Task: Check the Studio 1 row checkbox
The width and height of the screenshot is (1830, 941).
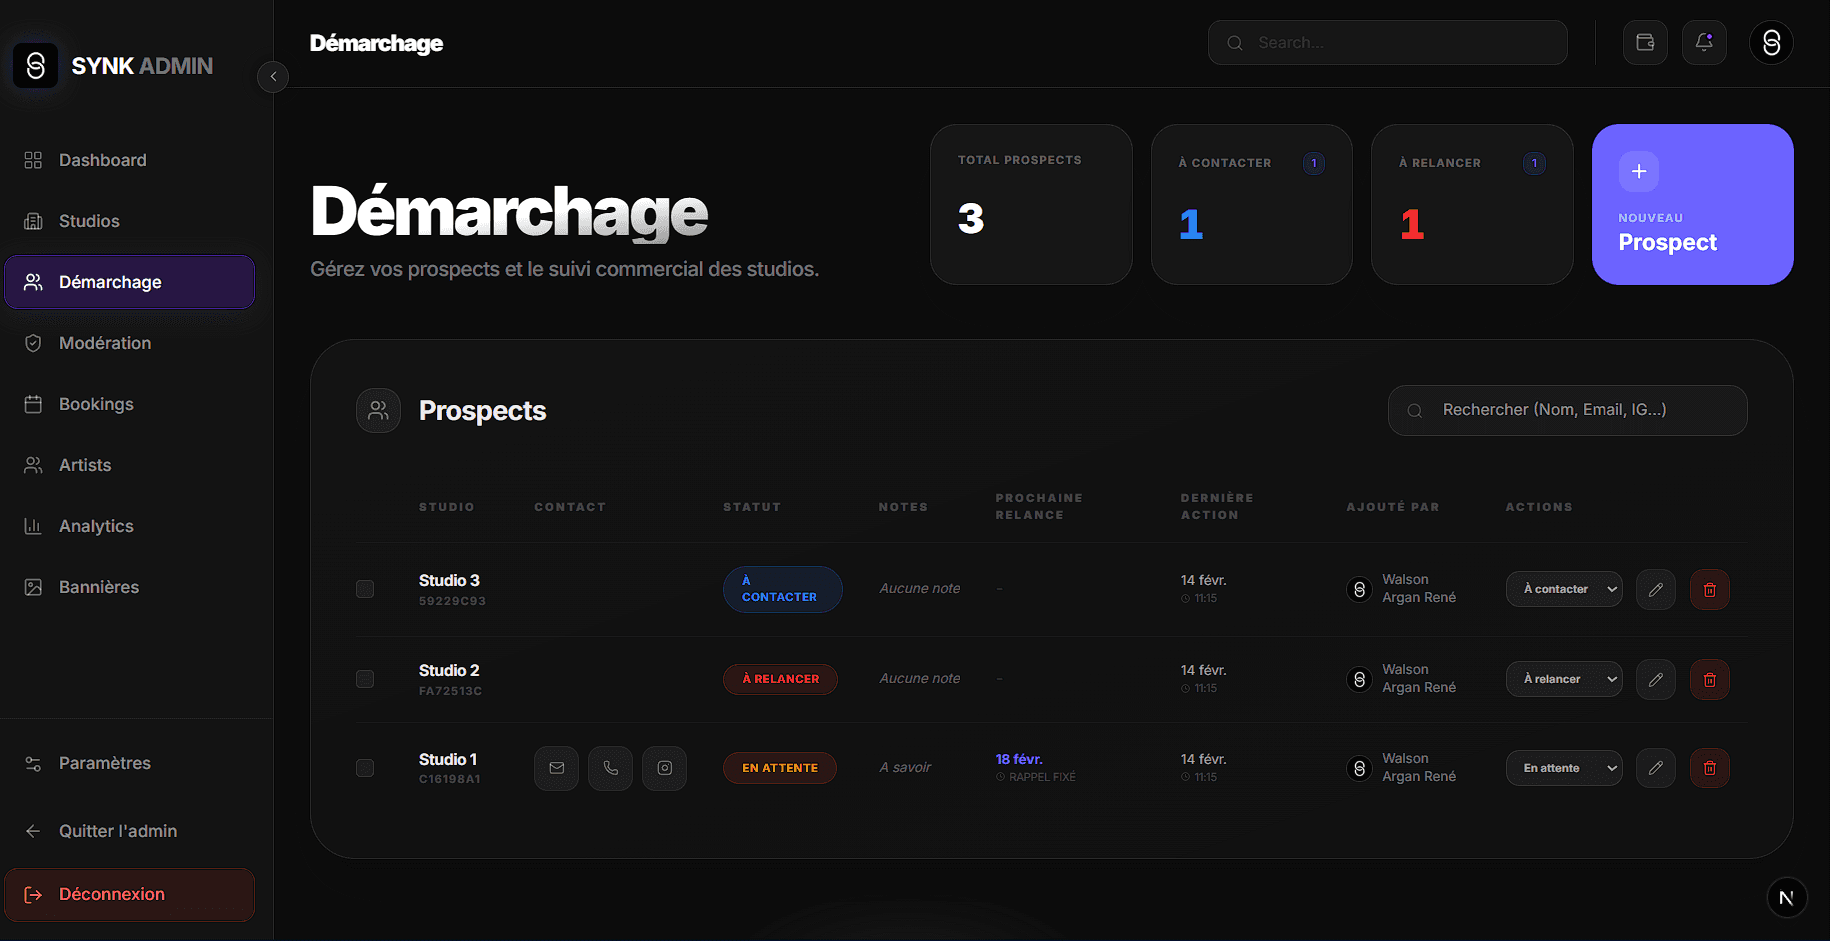Action: (365, 768)
